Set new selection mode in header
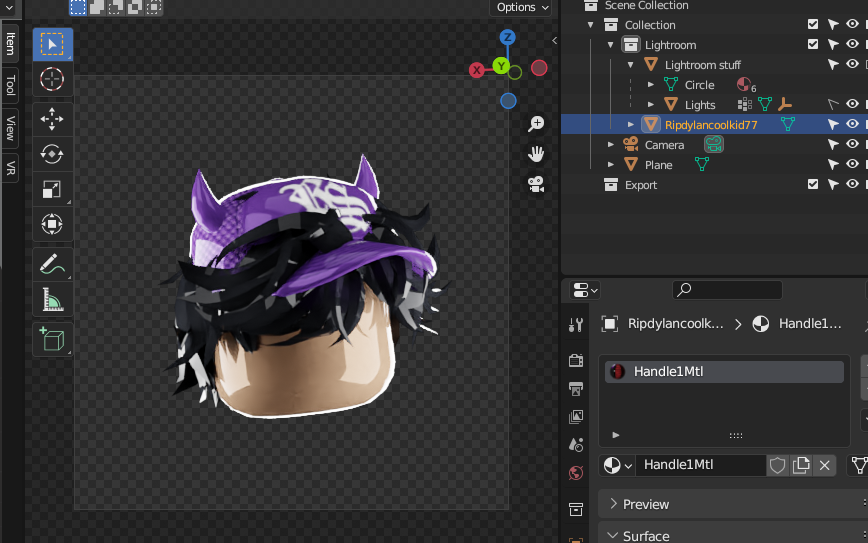Viewport: 868px width, 543px height. (x=78, y=7)
